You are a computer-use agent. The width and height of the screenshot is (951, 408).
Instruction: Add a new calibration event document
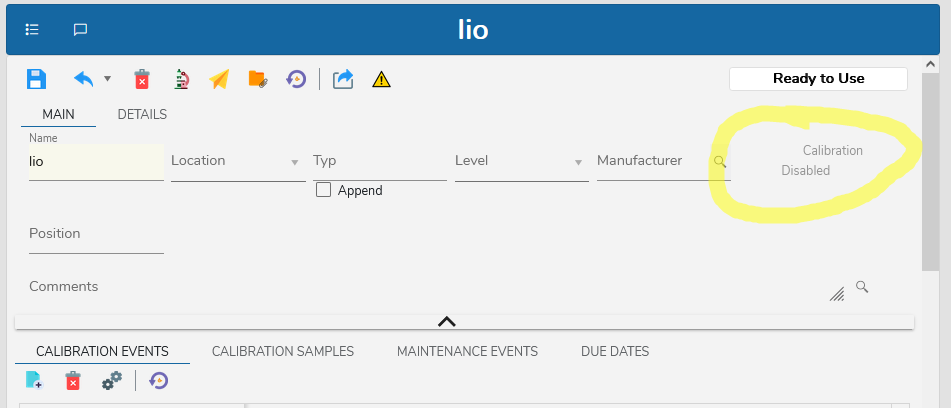[x=34, y=380]
